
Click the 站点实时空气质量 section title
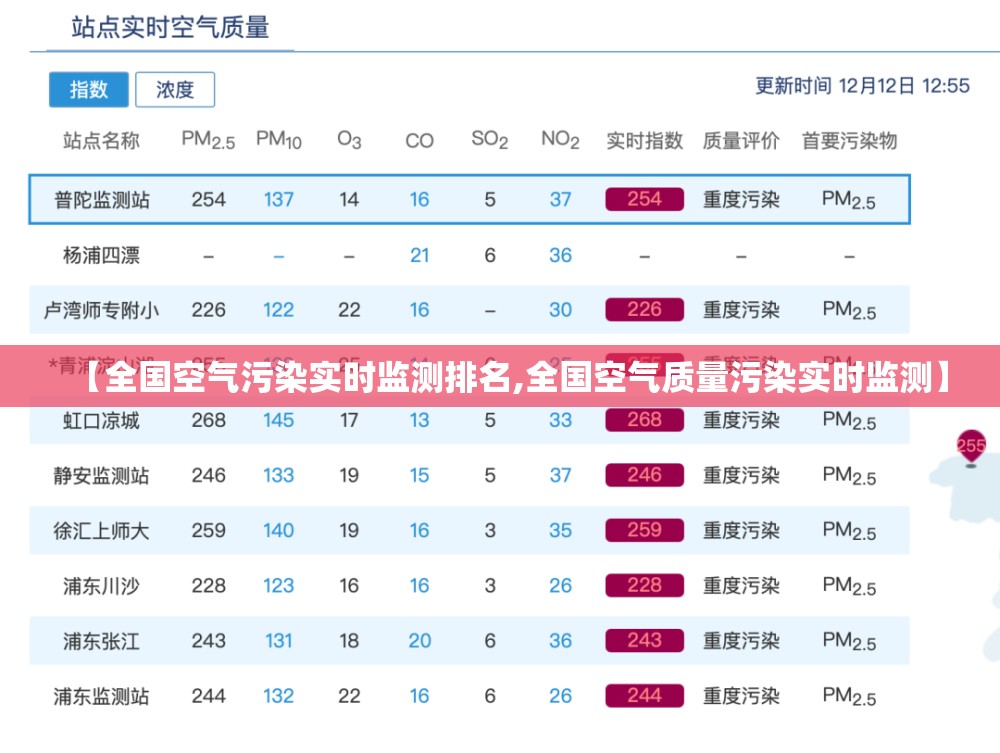click(x=170, y=27)
